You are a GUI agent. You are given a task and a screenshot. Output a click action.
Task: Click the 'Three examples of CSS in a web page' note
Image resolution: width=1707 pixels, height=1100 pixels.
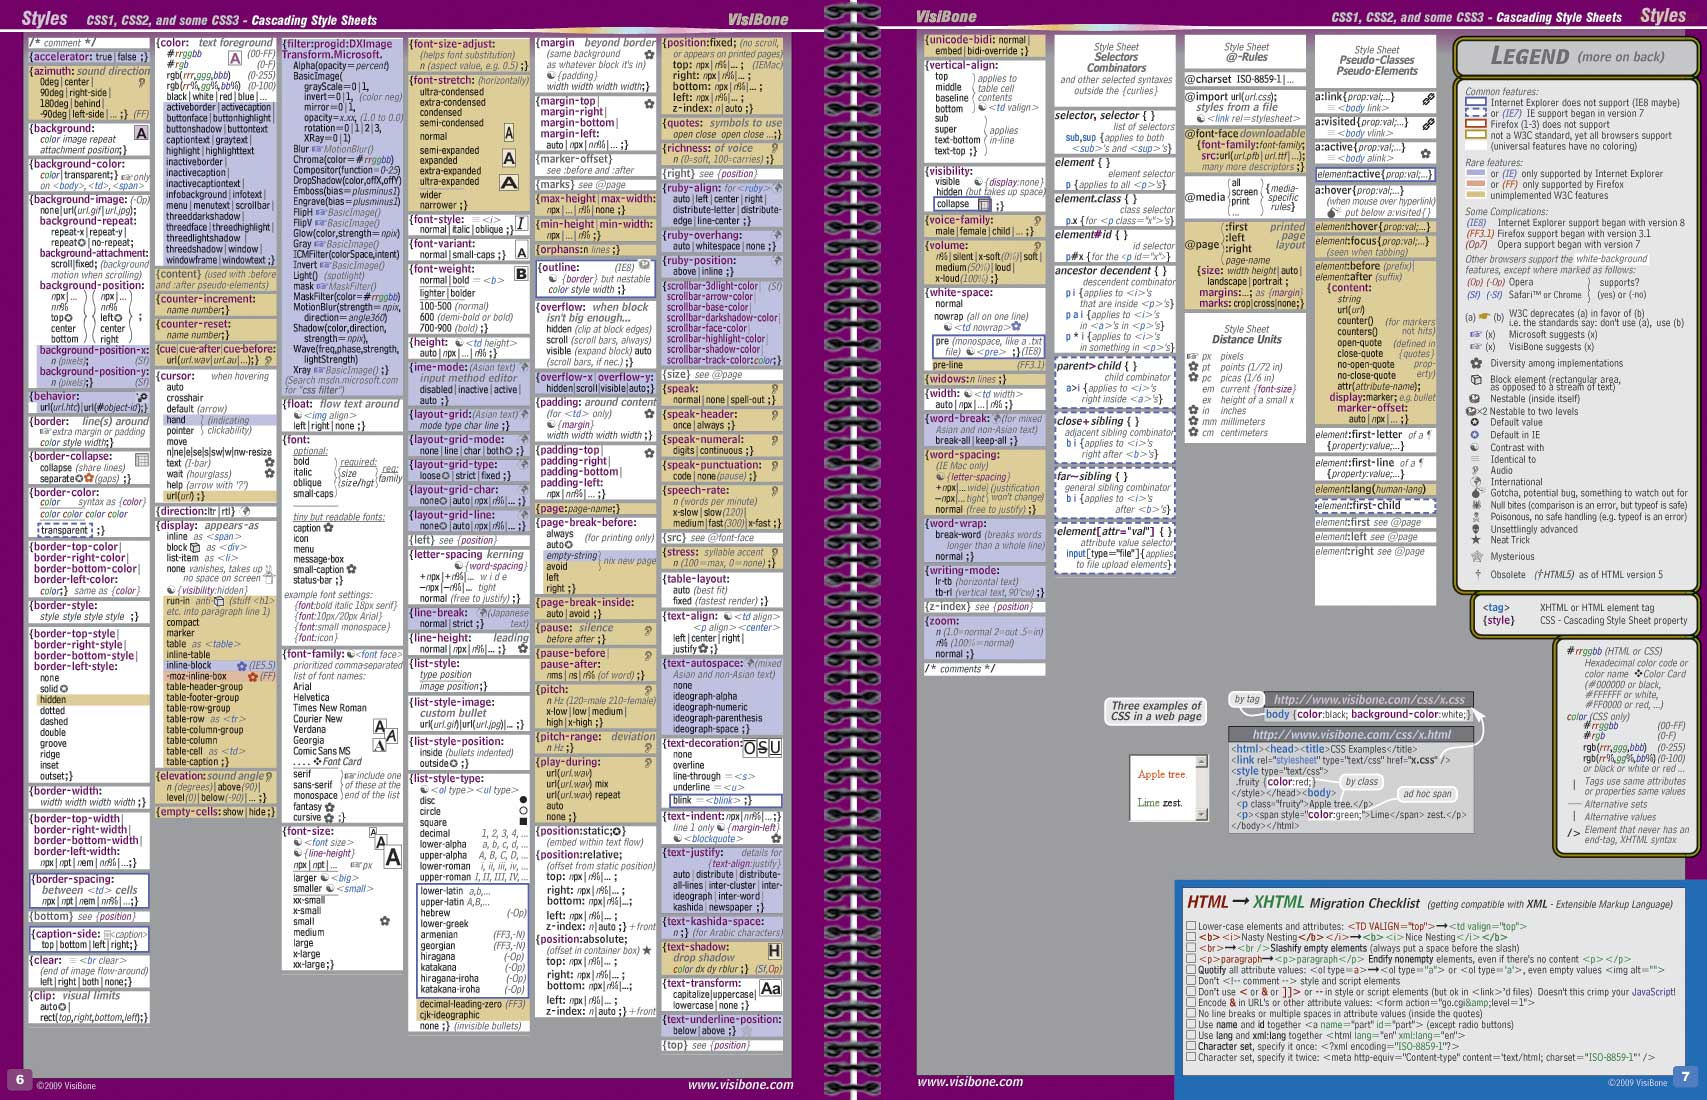(1156, 711)
